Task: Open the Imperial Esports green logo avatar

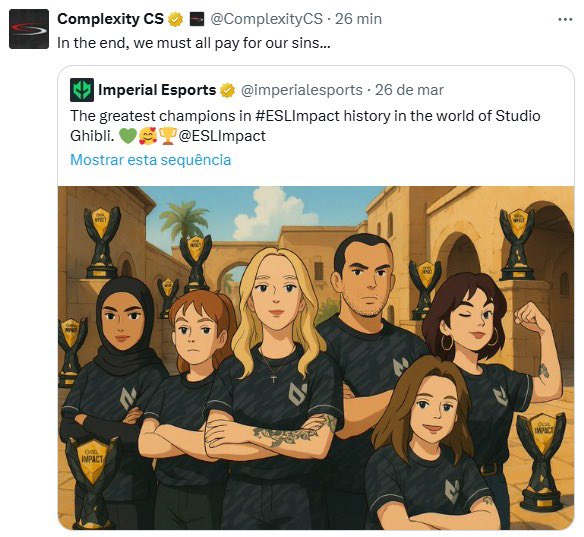Action: 82,90
